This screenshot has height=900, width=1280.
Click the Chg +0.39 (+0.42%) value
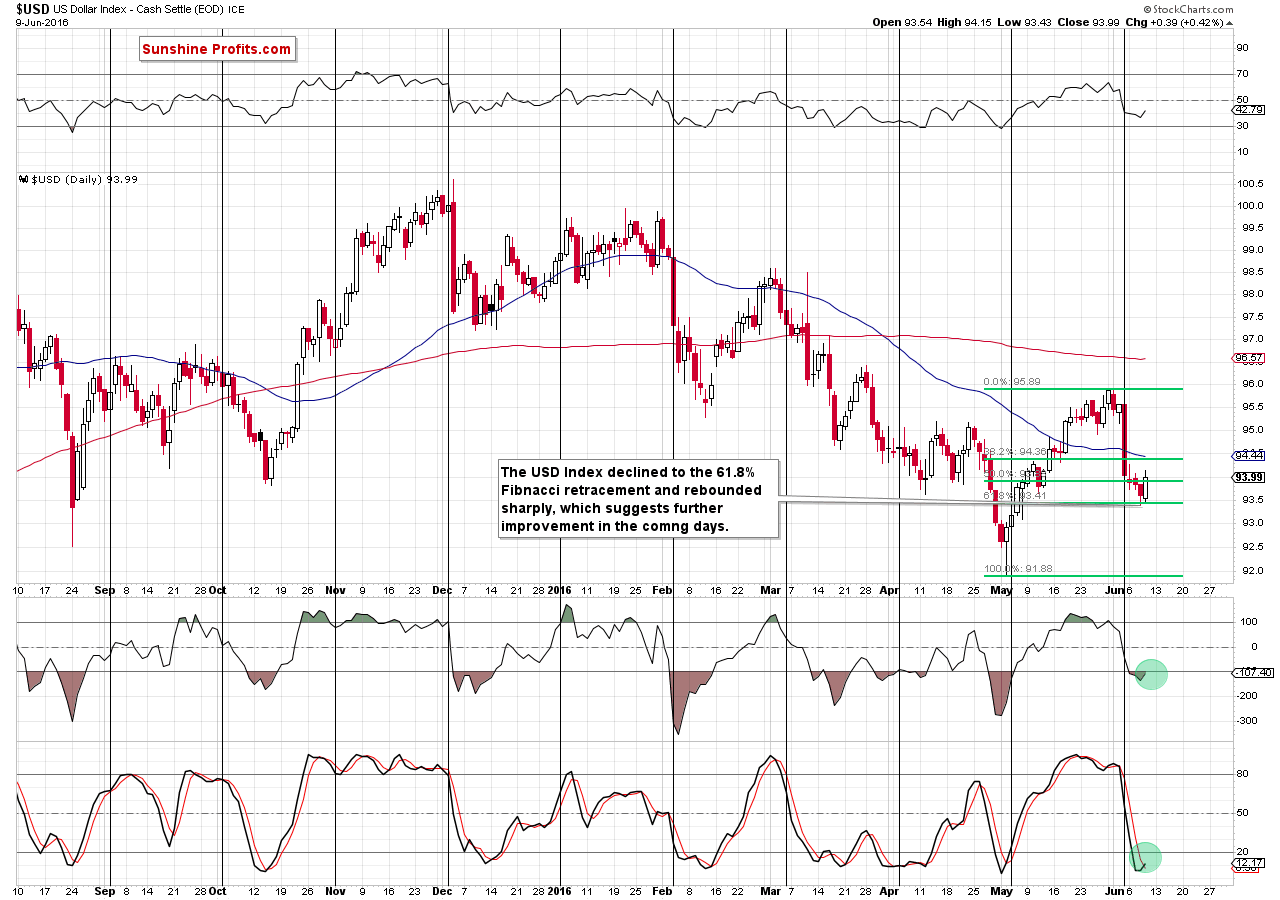coord(1185,22)
